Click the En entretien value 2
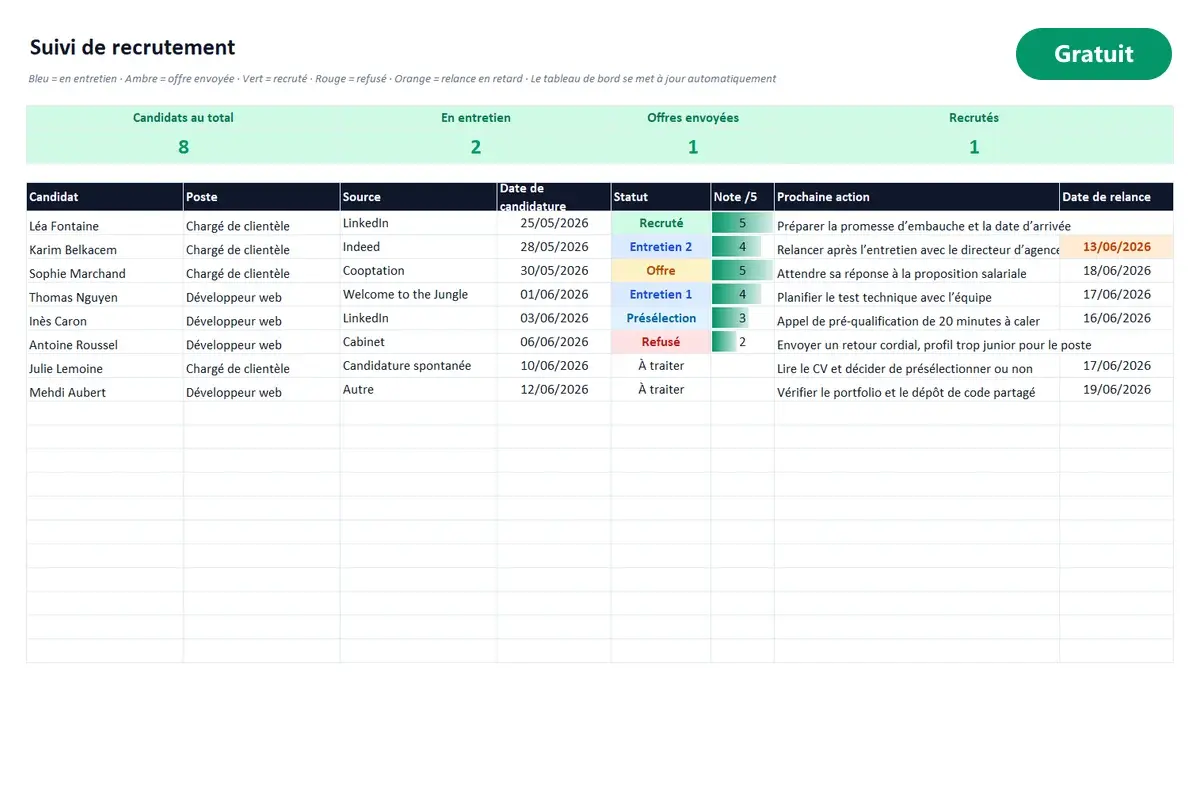This screenshot has width=1200, height=800. pyautogui.click(x=476, y=147)
